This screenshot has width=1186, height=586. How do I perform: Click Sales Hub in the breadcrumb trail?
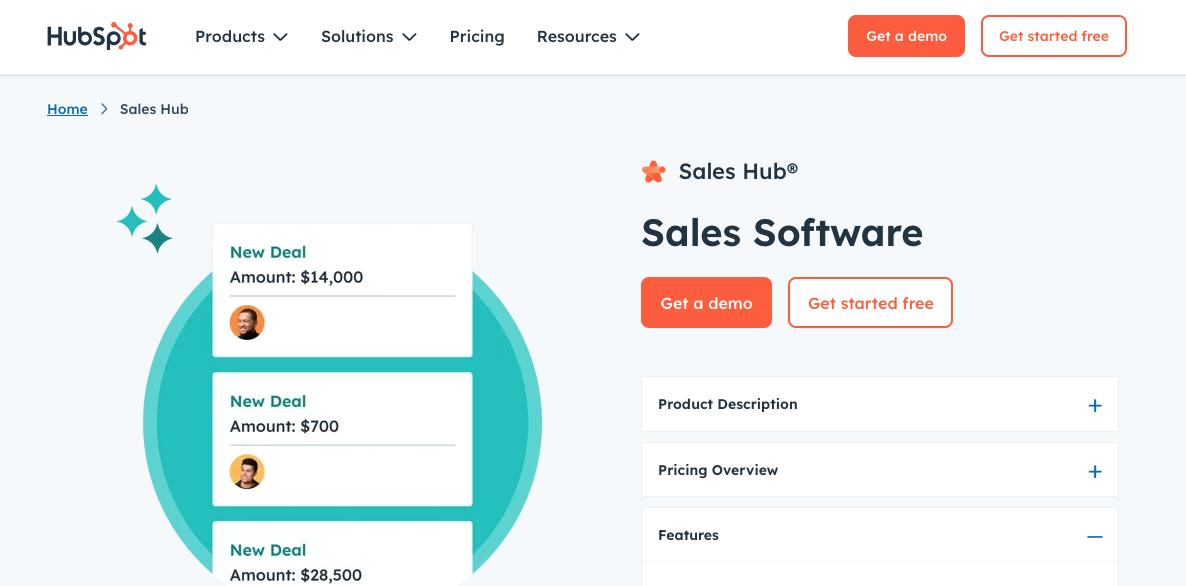[x=154, y=109]
